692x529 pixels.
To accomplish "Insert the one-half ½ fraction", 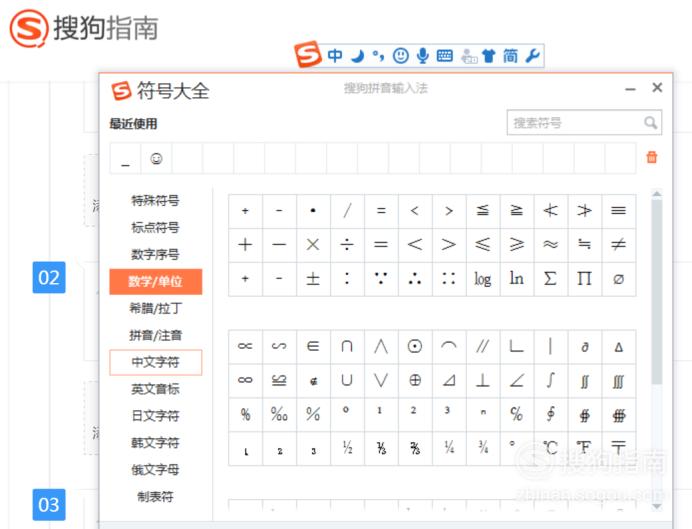I will click(x=347, y=448).
